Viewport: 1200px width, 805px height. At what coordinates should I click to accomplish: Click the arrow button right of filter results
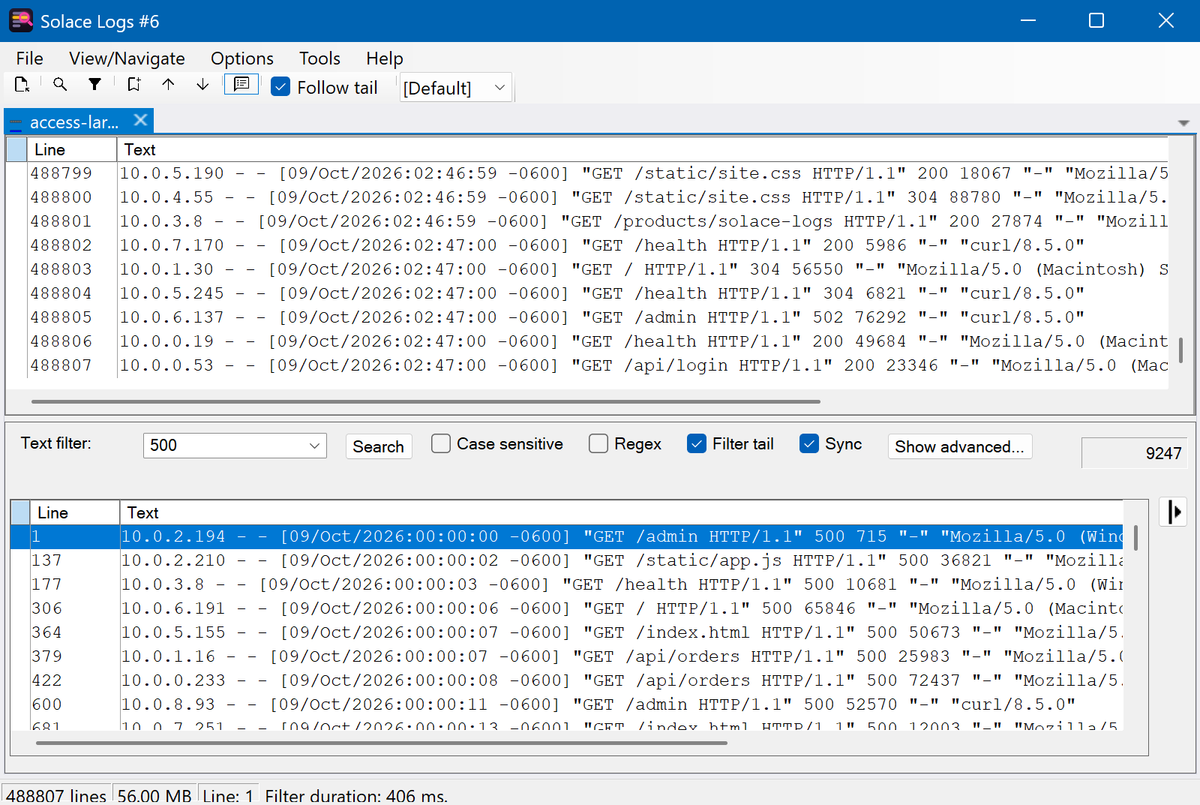(1174, 512)
